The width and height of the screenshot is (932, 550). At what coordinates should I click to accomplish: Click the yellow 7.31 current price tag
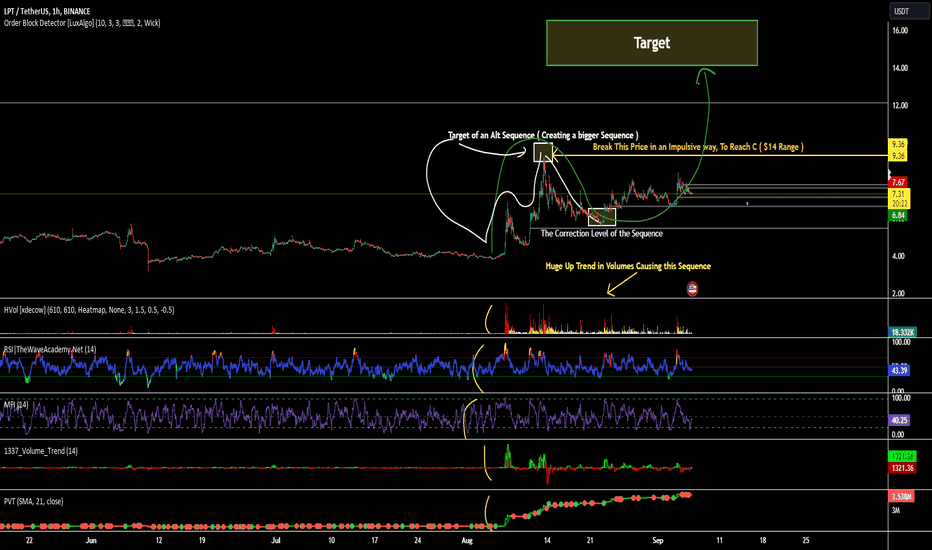pyautogui.click(x=898, y=194)
